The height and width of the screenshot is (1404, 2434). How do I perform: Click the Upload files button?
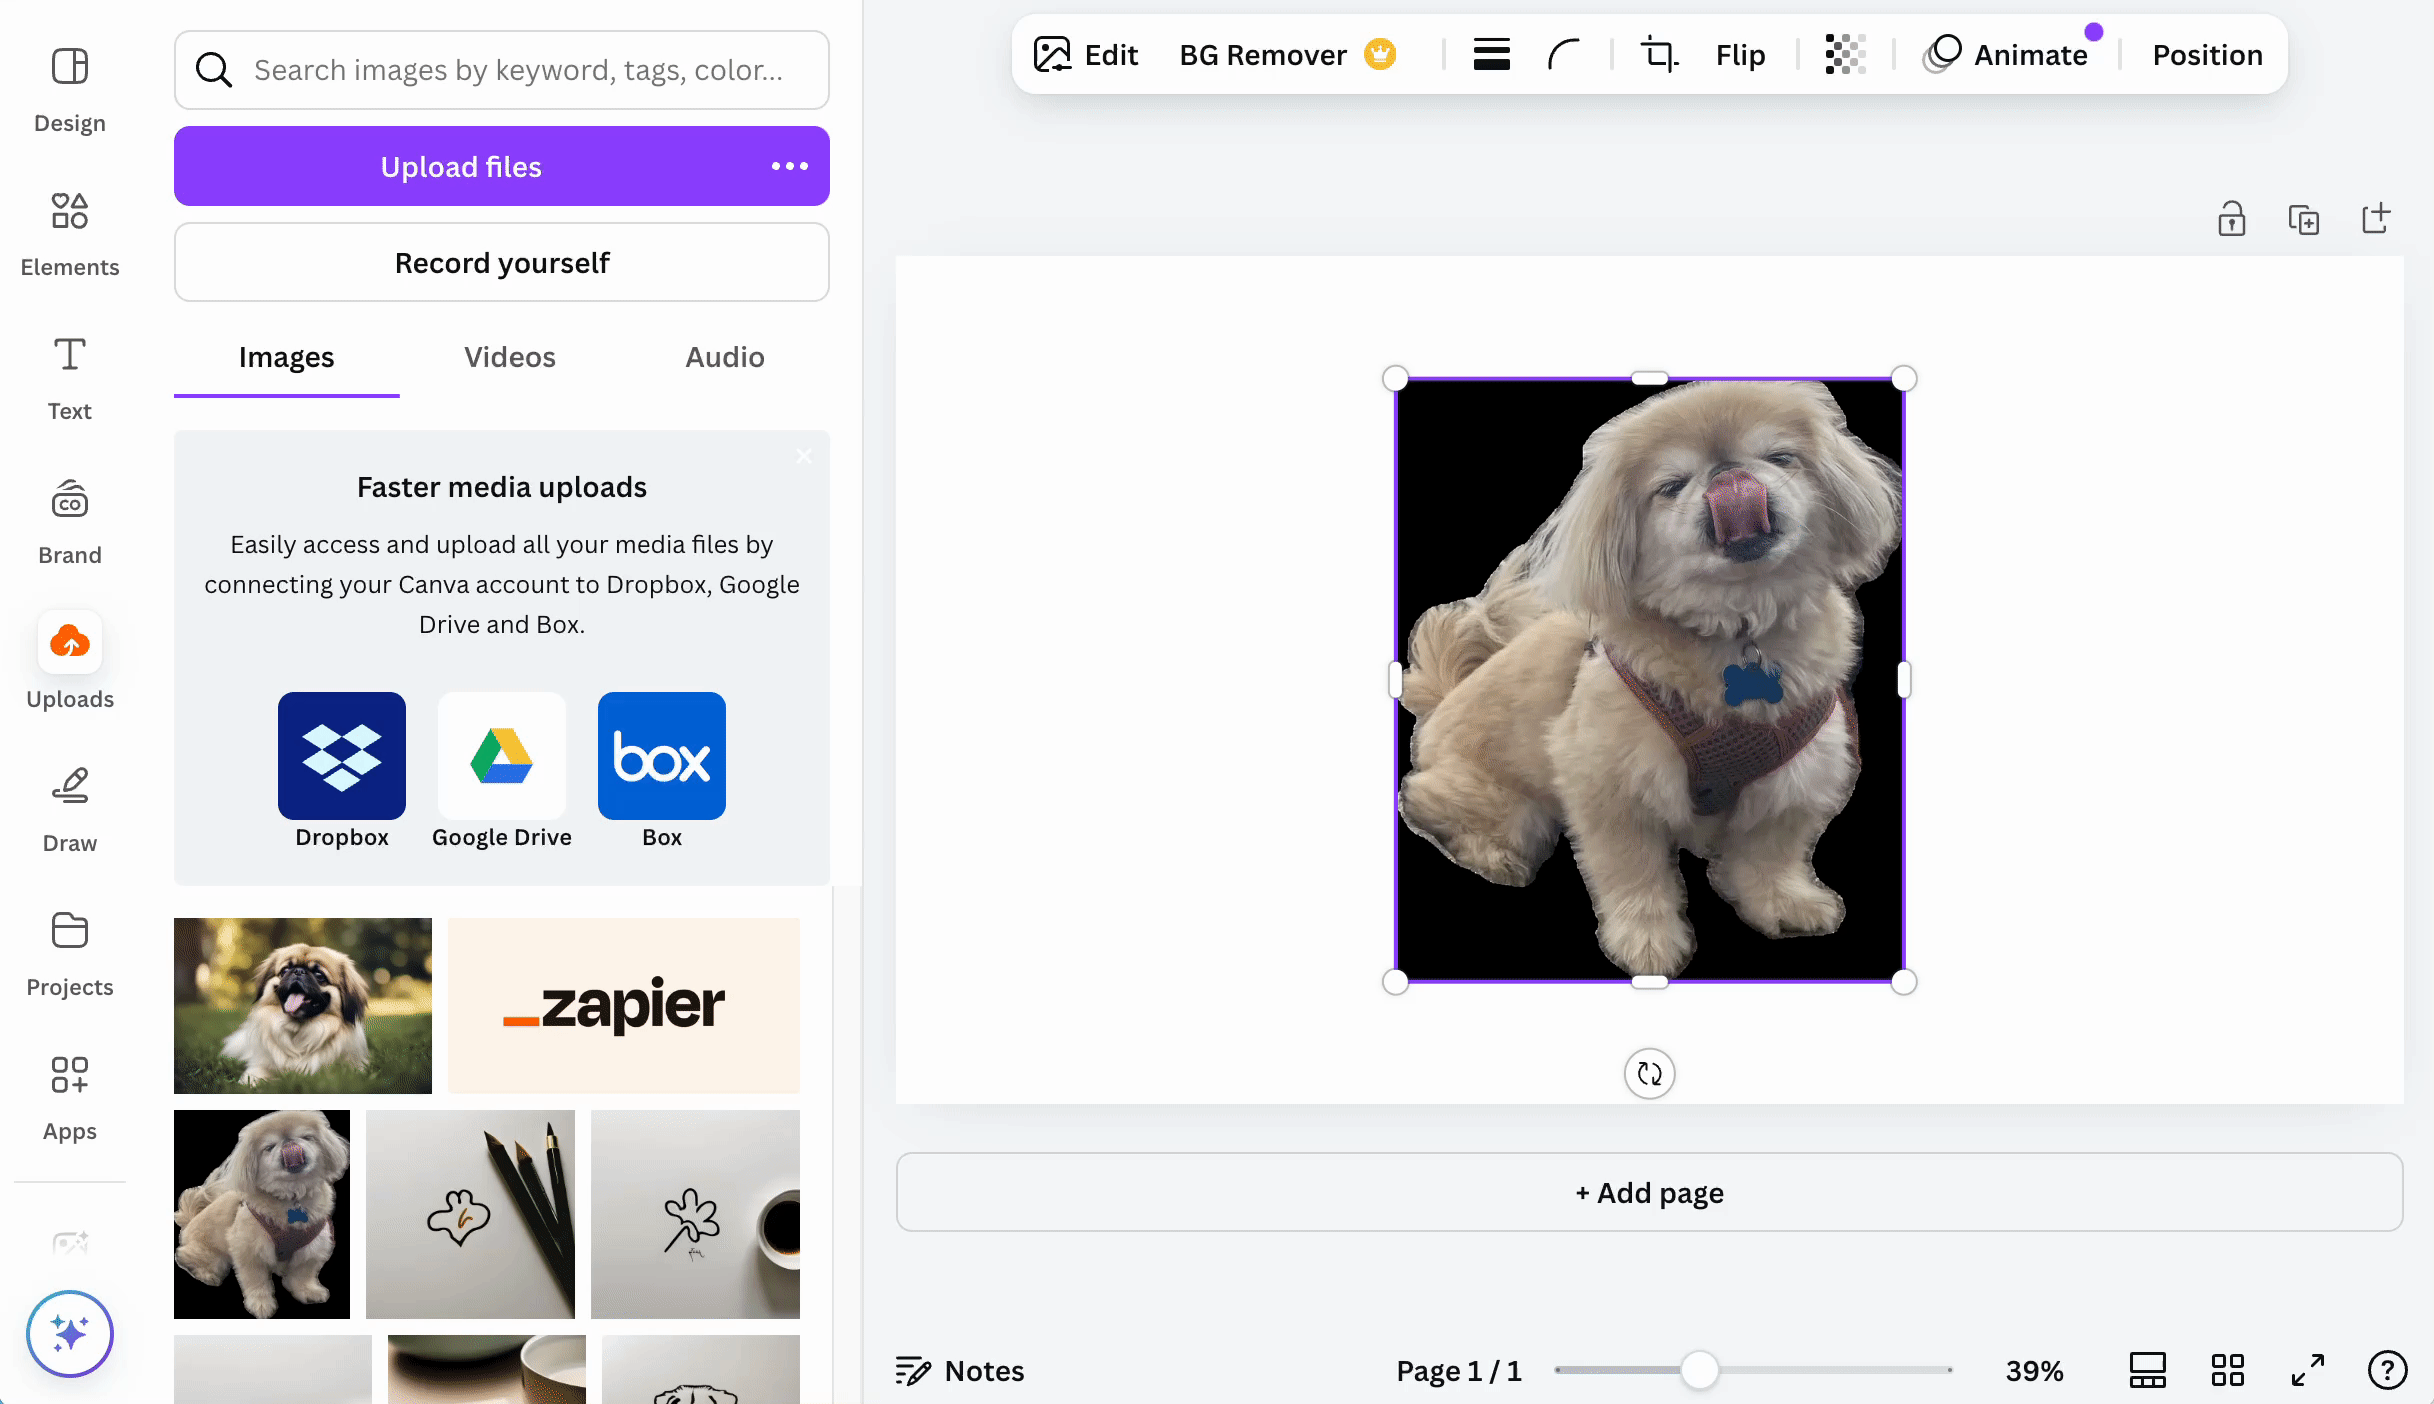[x=461, y=166]
